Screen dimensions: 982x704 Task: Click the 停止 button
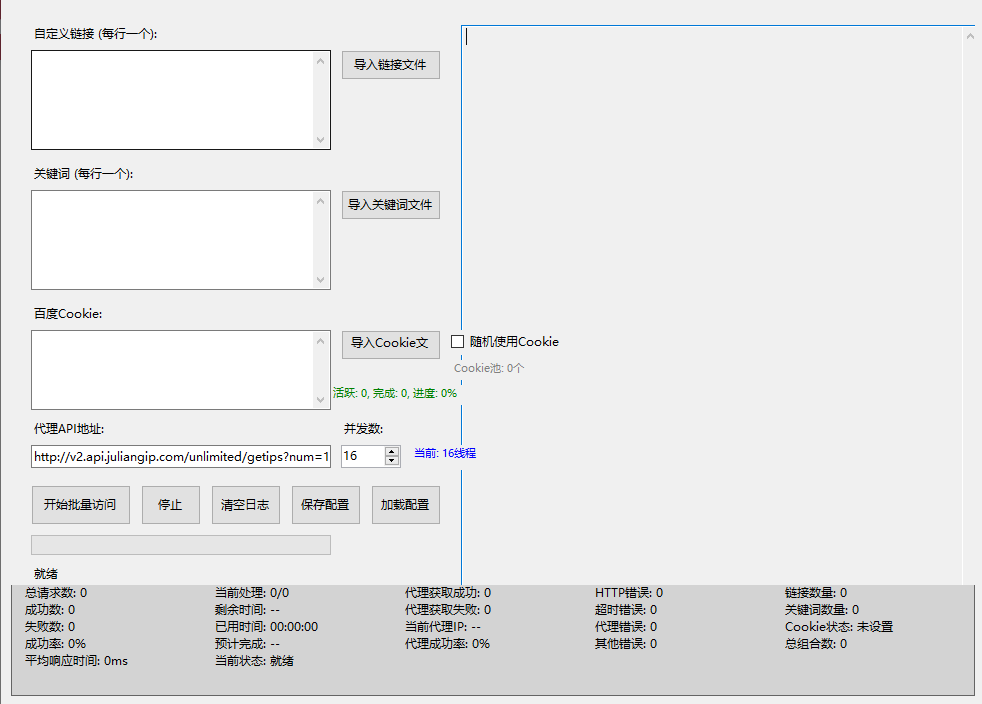170,505
